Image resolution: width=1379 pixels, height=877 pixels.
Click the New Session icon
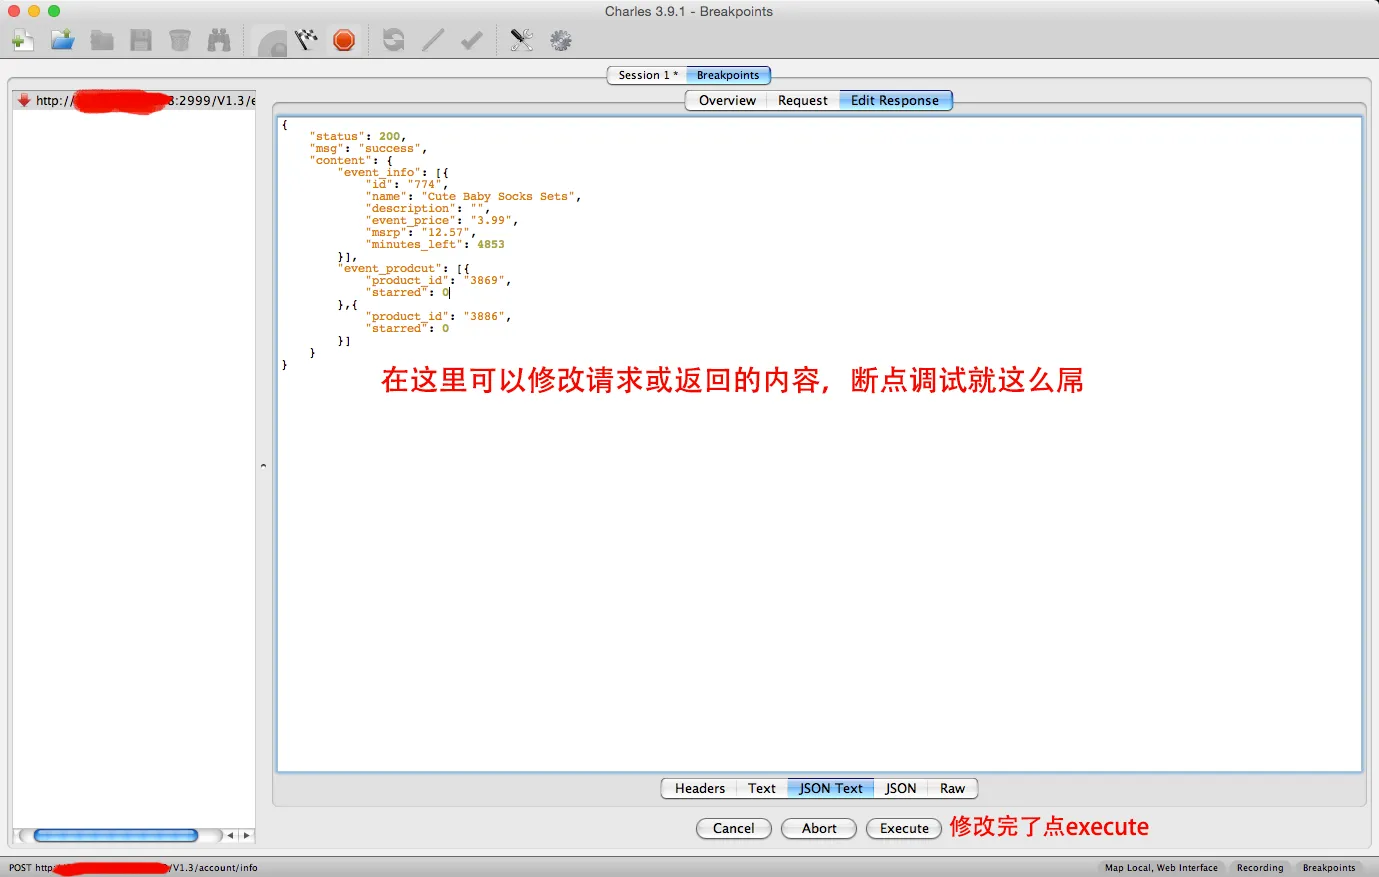click(x=22, y=40)
